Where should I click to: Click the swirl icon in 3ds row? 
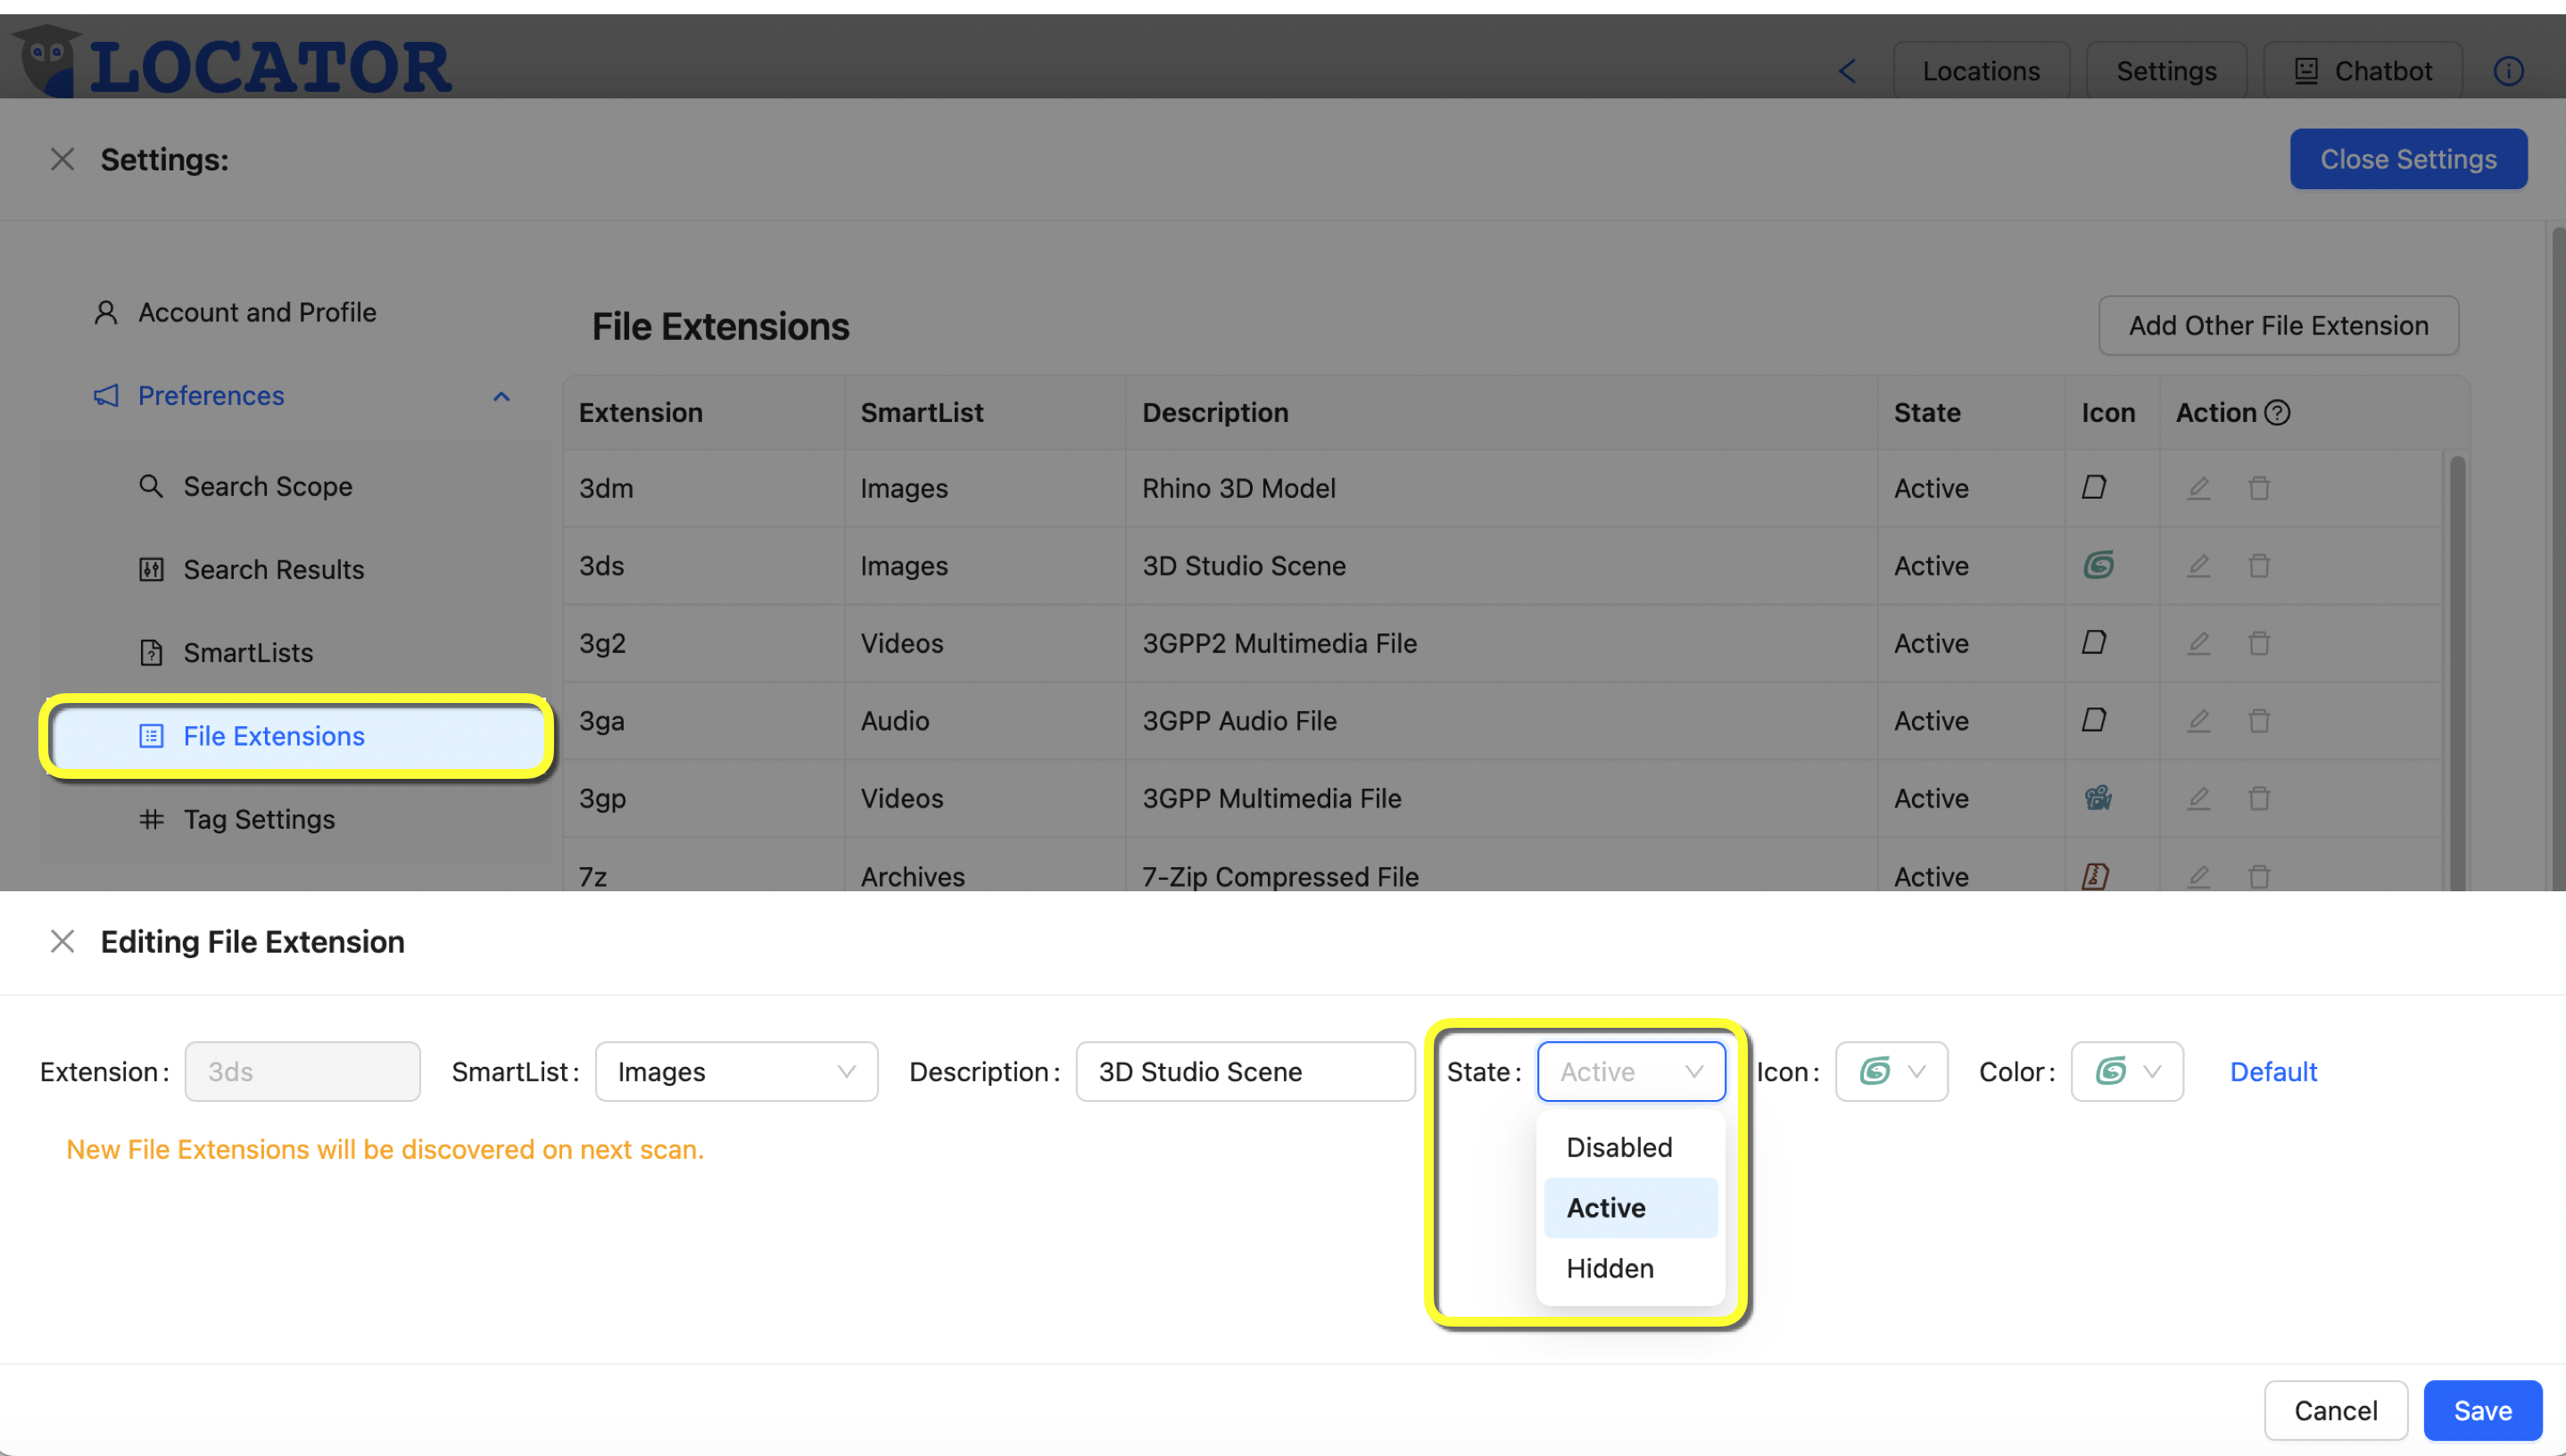pos(2098,566)
